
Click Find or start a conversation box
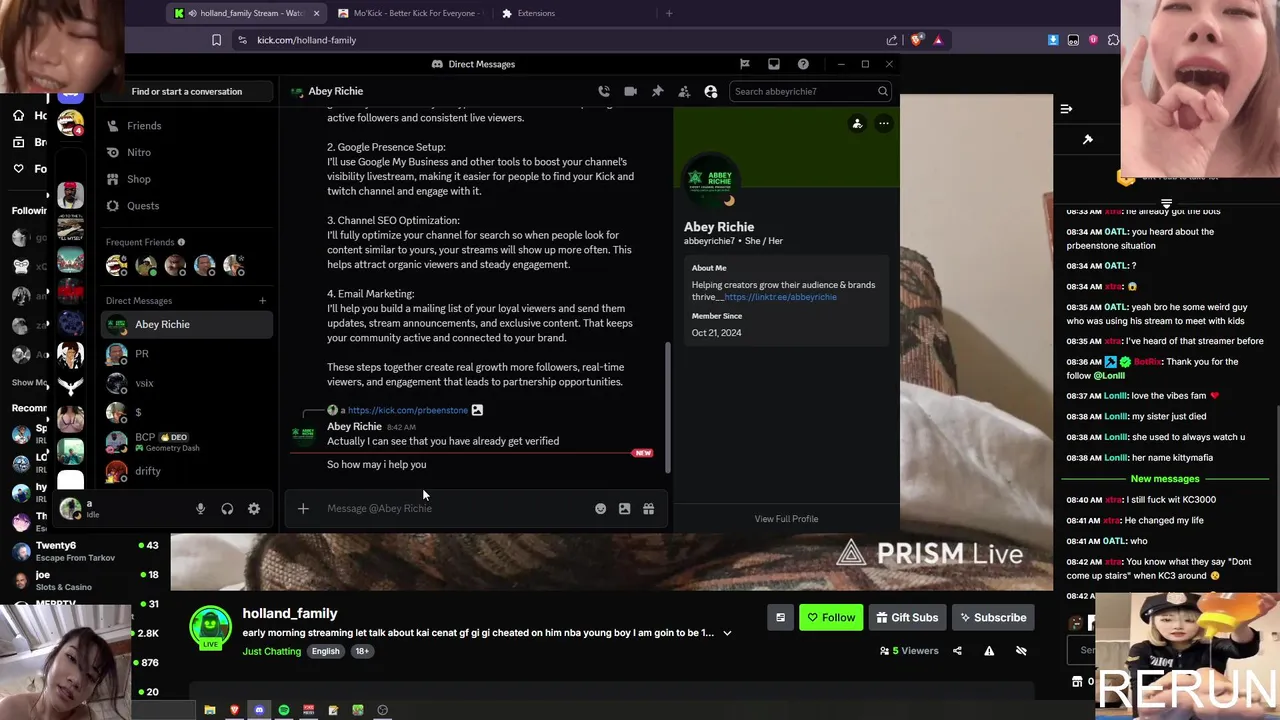tap(187, 91)
